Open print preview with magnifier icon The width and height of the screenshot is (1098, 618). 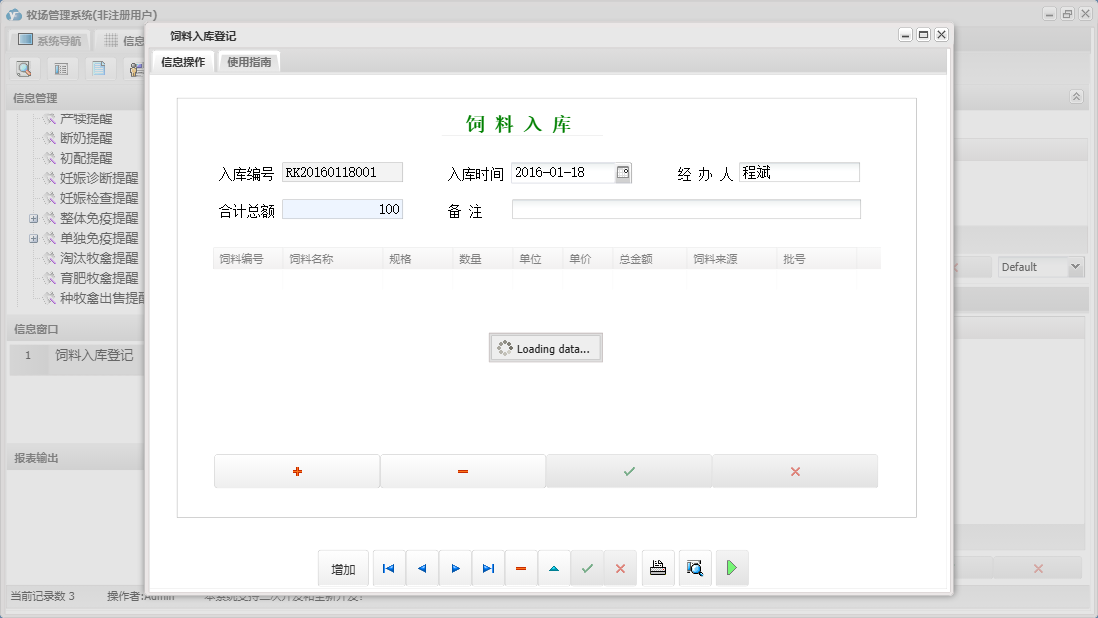click(695, 568)
